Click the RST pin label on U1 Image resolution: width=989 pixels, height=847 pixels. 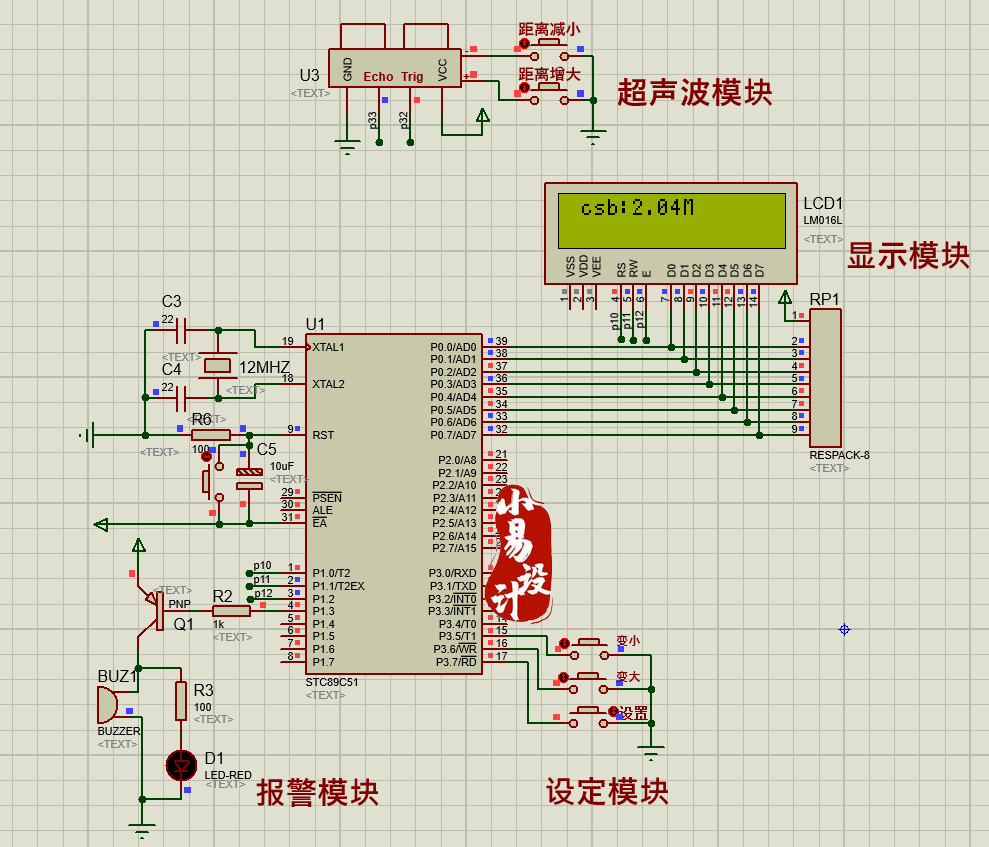click(x=323, y=435)
